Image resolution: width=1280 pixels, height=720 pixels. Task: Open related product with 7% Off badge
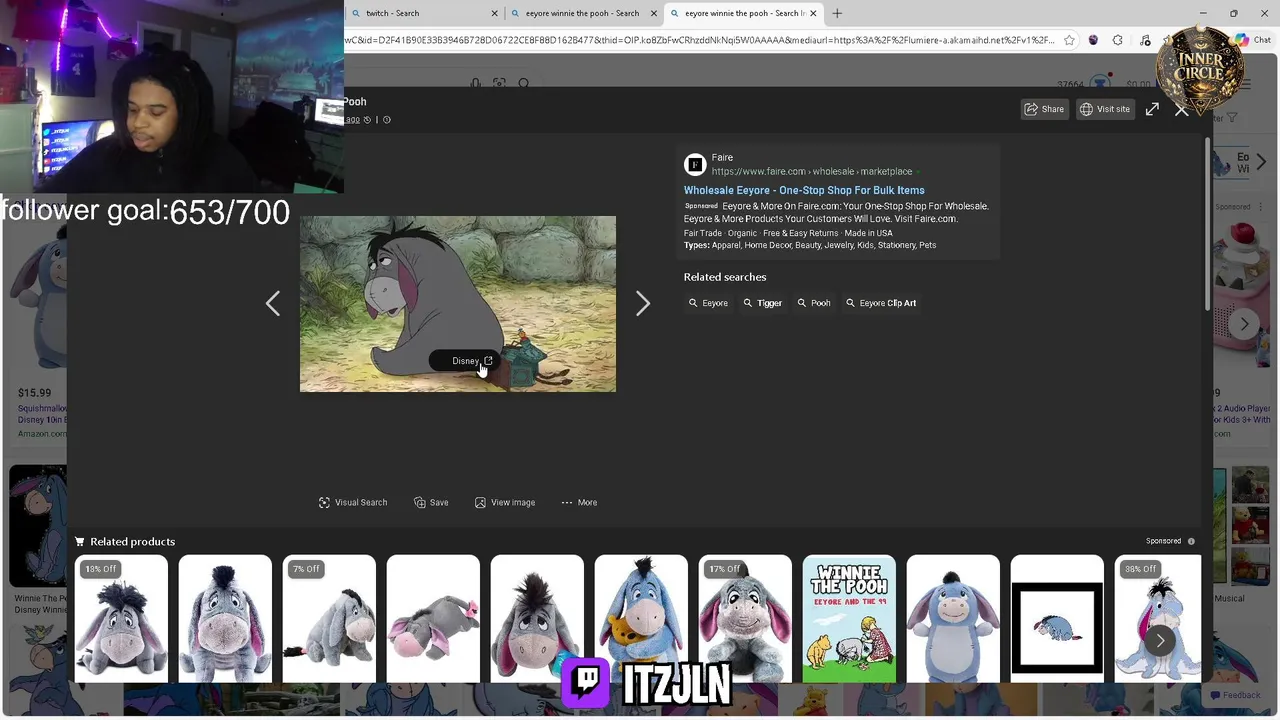click(x=329, y=618)
